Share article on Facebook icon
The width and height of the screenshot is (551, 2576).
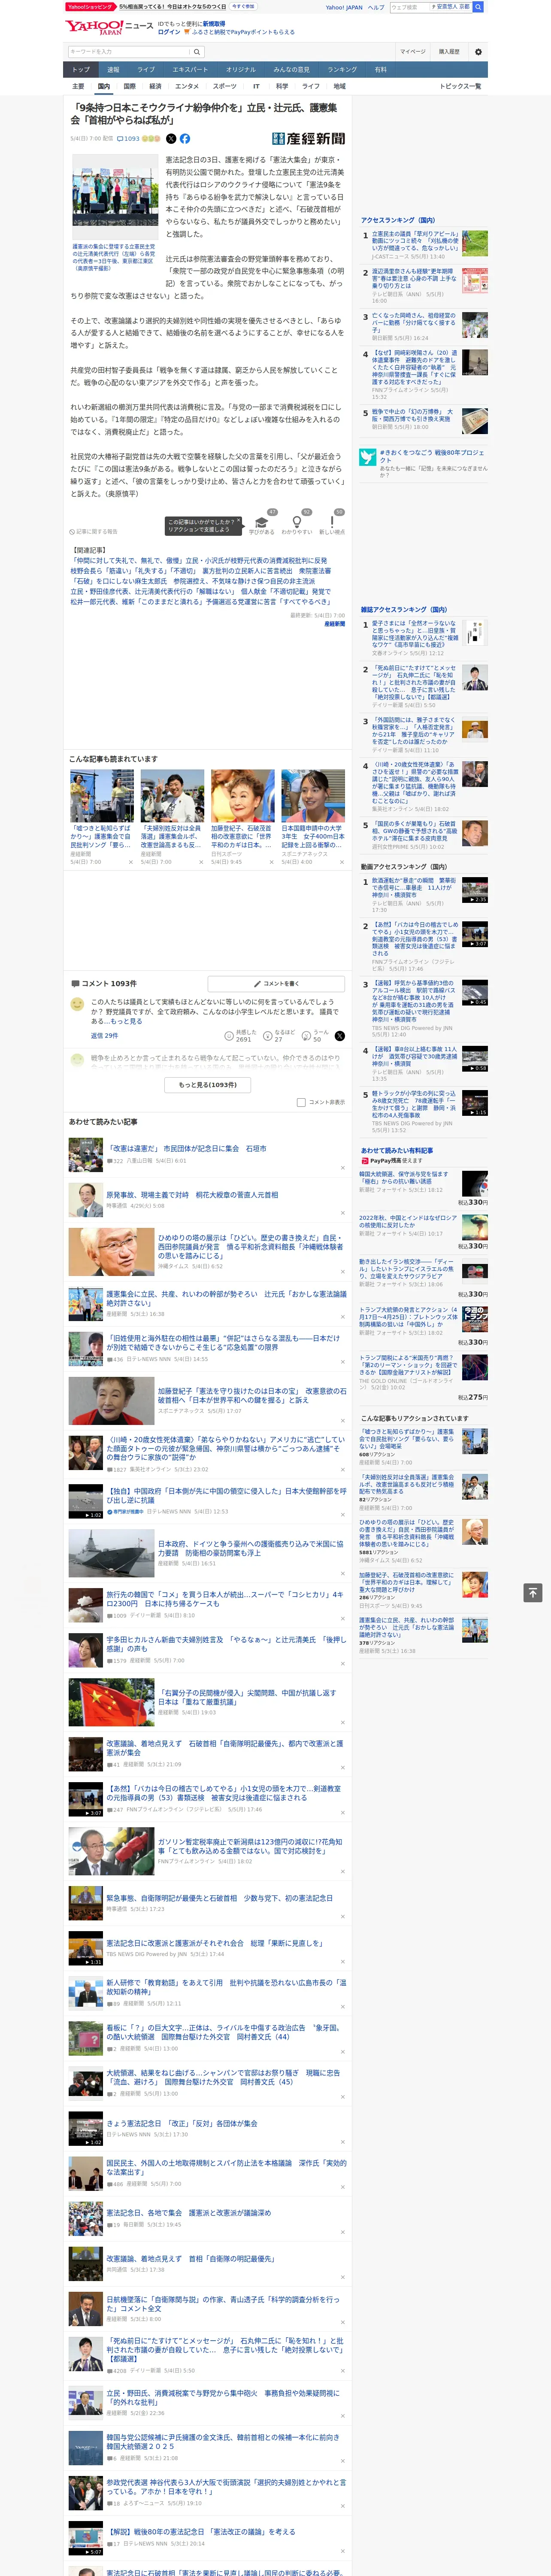(184, 139)
